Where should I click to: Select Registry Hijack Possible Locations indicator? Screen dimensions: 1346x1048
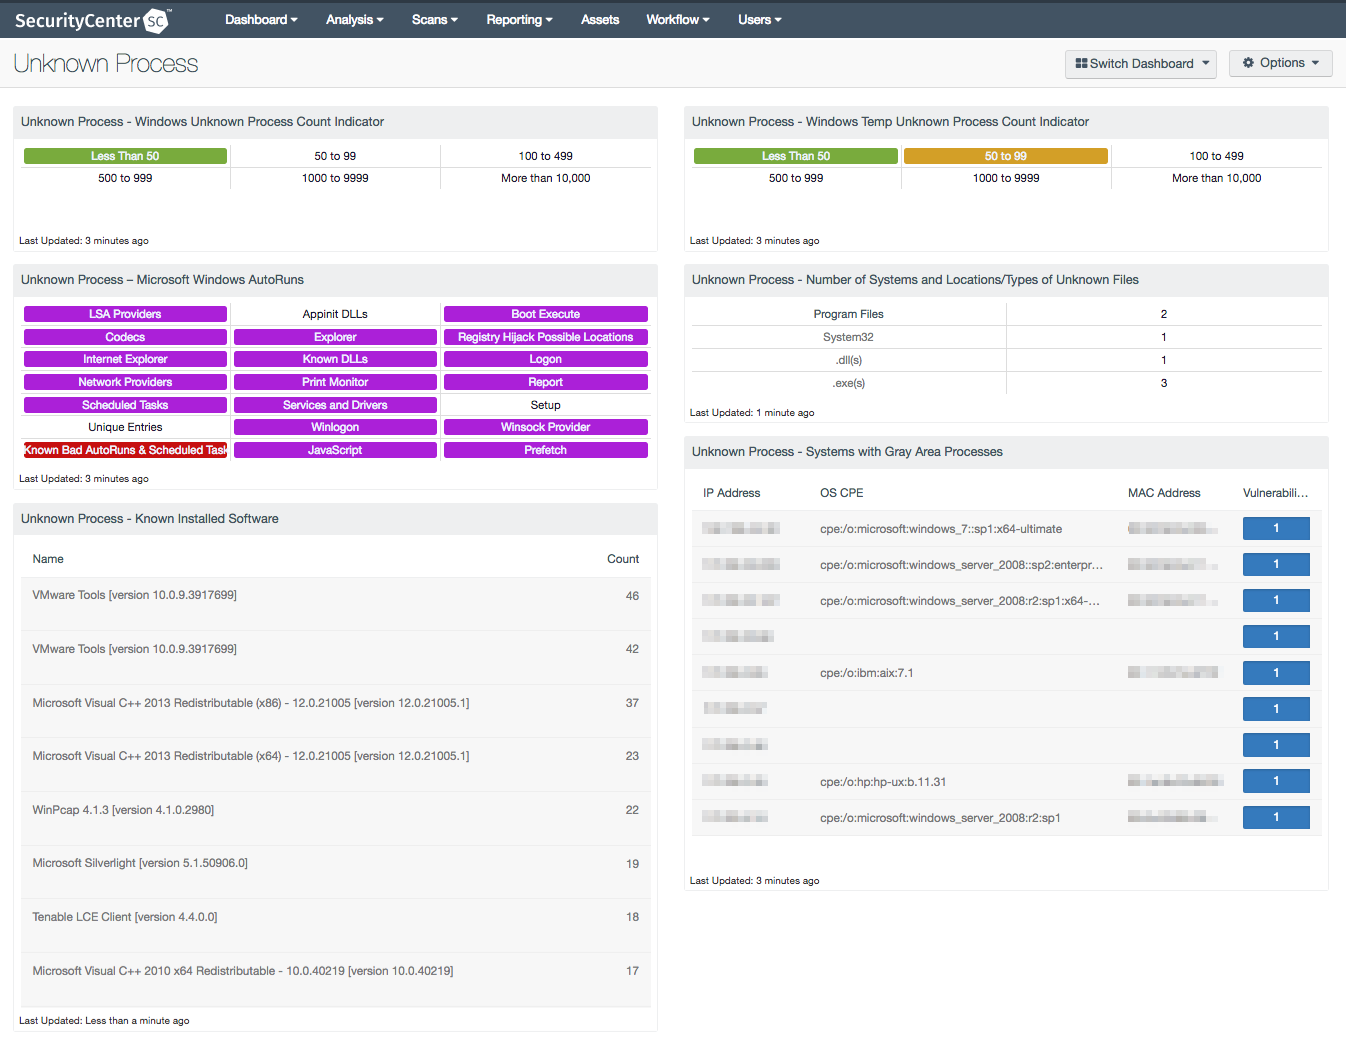coord(546,337)
